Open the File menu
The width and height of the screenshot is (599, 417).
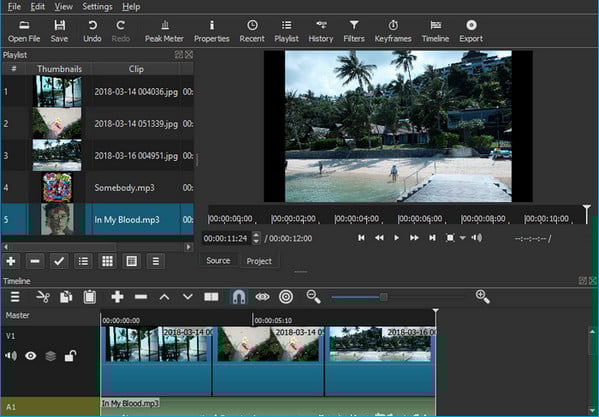click(14, 6)
